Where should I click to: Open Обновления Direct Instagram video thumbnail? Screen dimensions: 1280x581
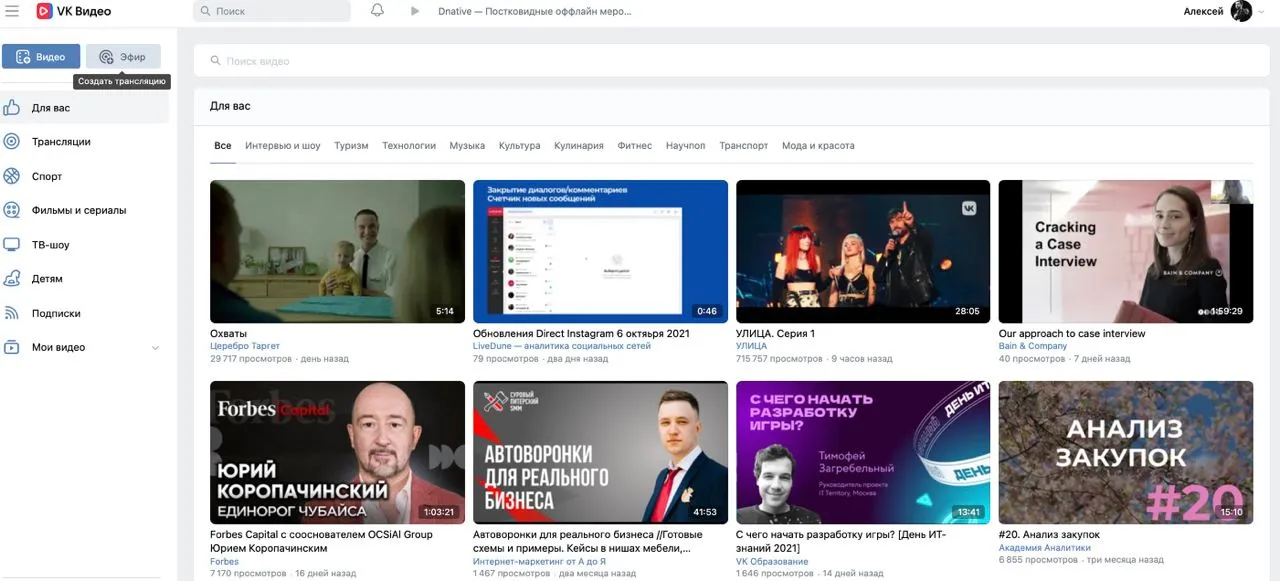[x=600, y=251]
